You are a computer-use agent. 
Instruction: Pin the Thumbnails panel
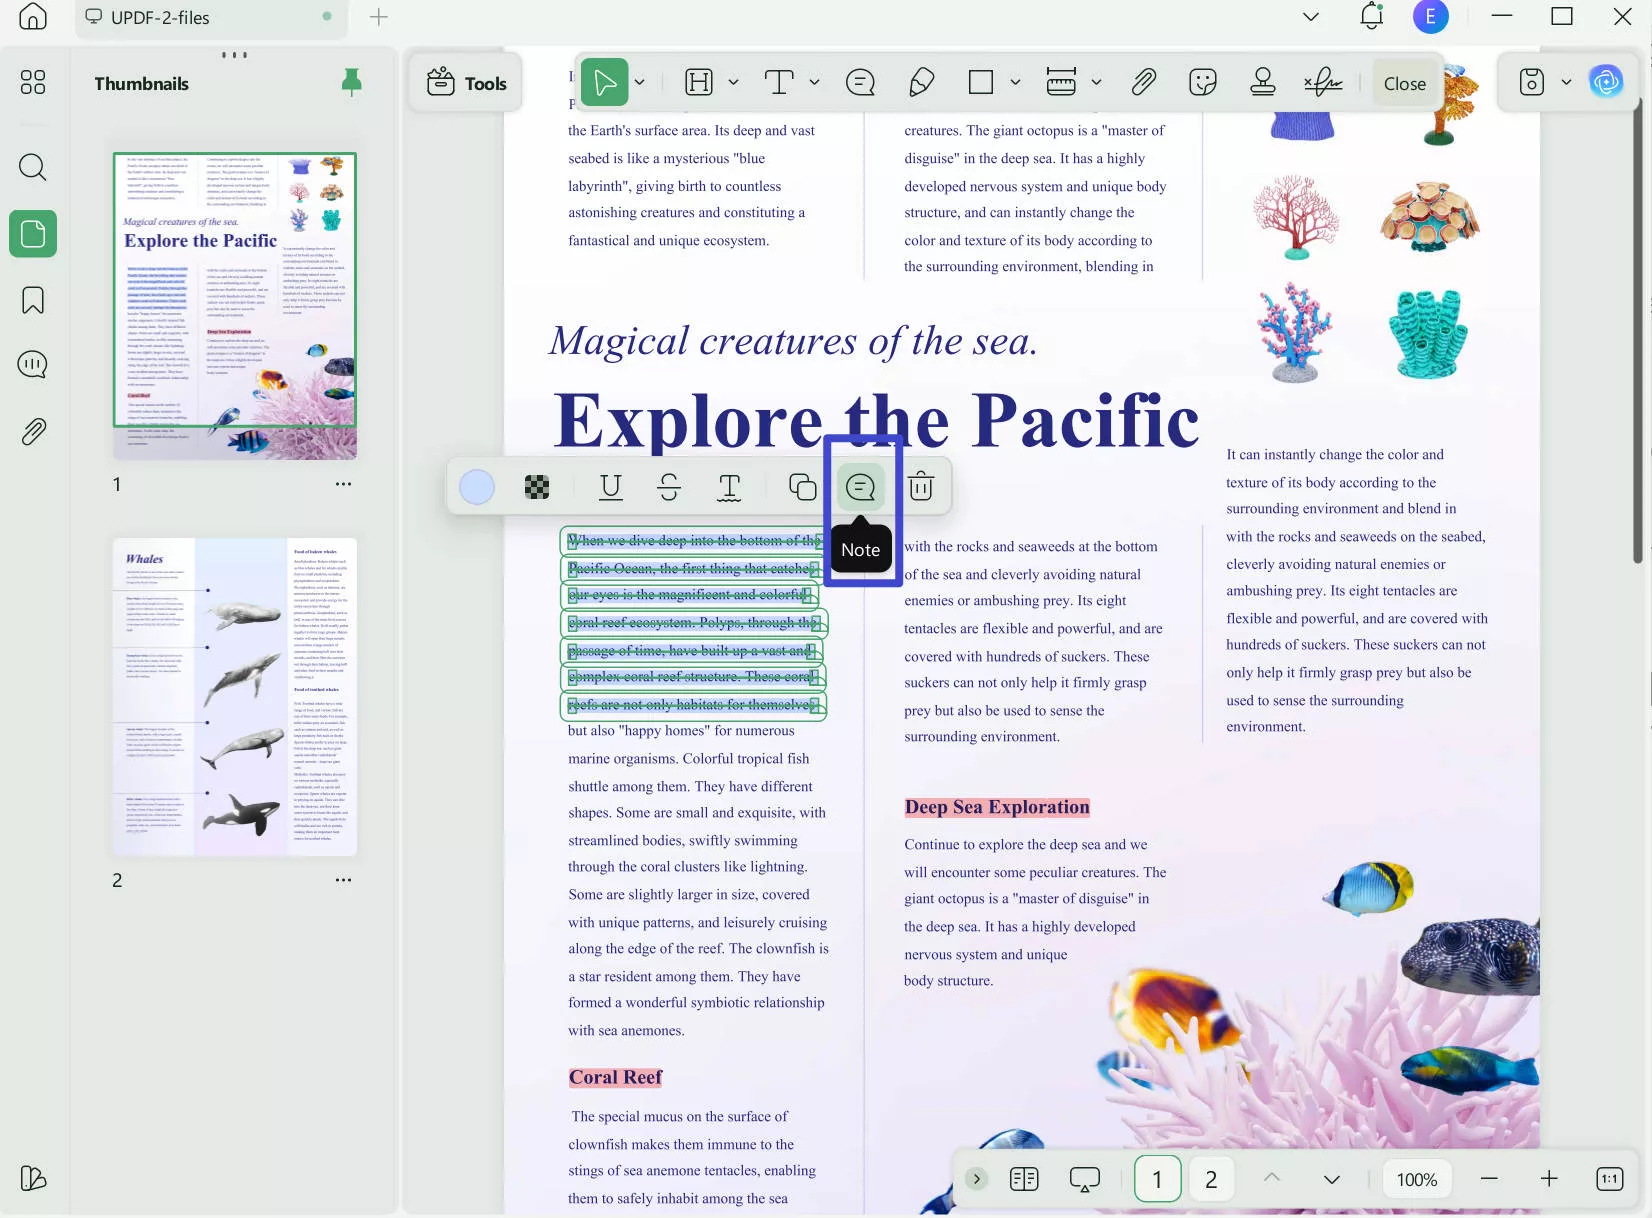pyautogui.click(x=351, y=83)
